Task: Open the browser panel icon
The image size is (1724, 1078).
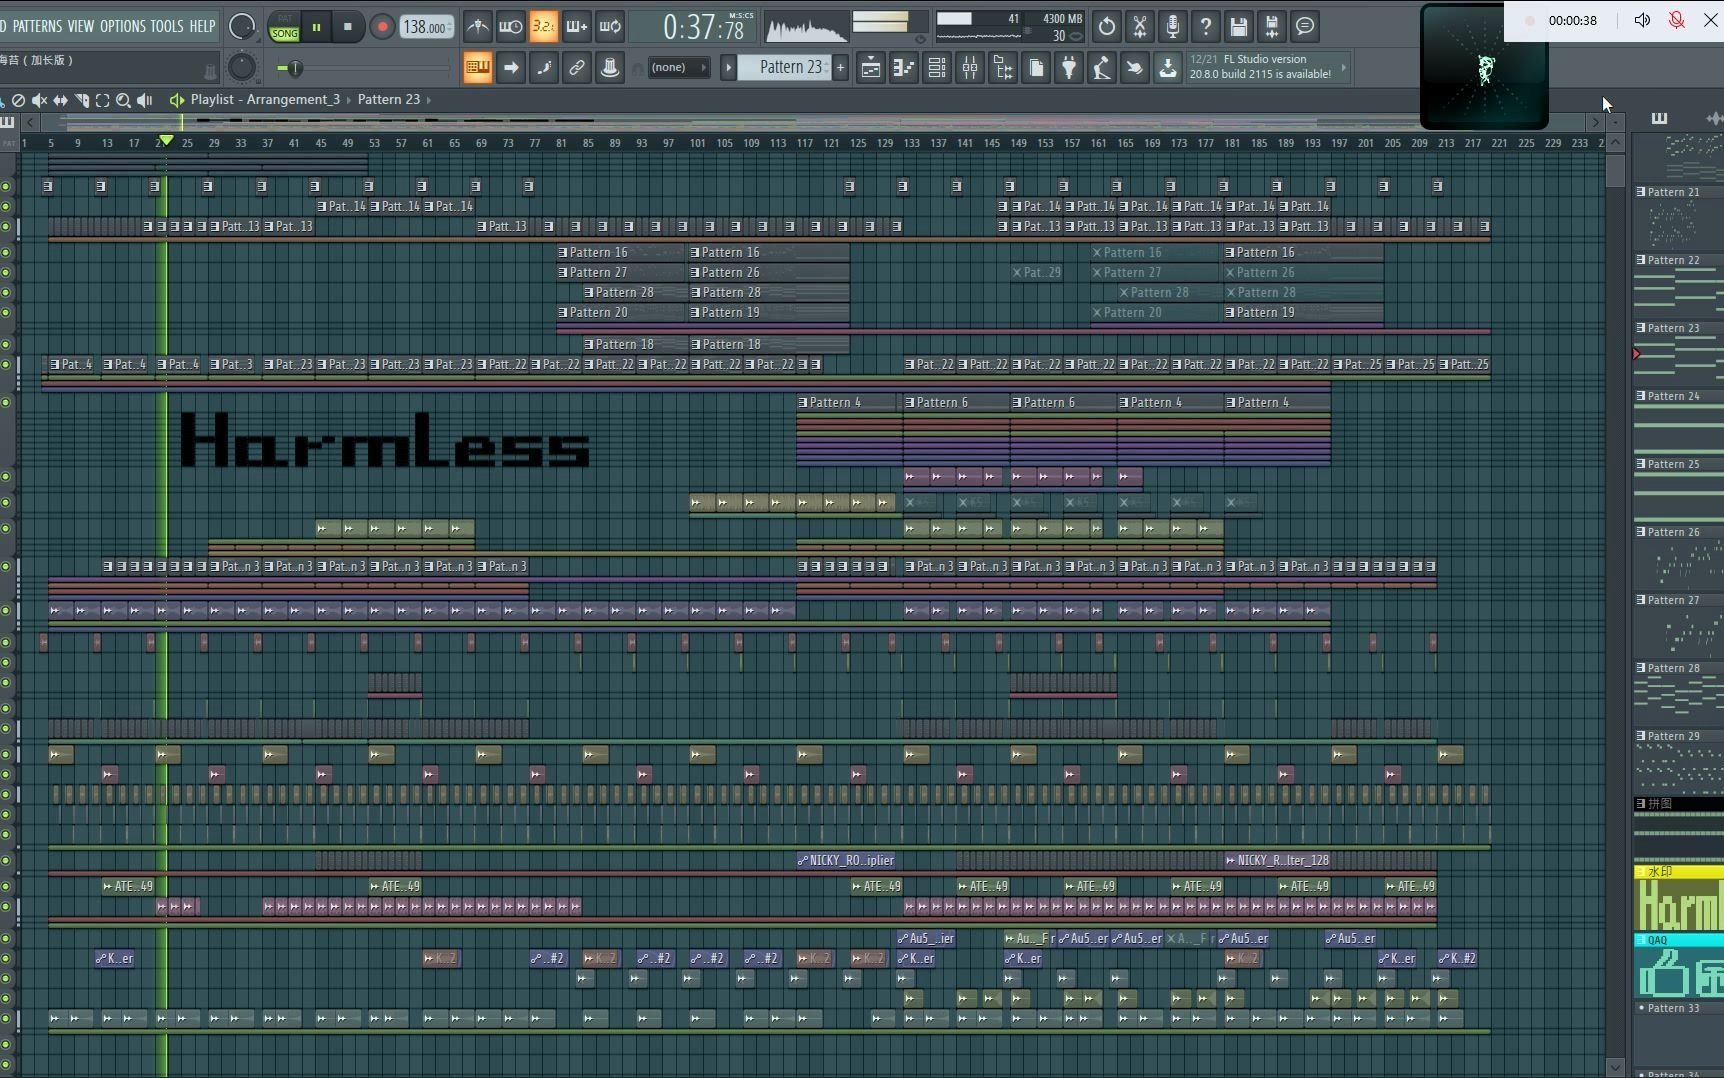Action: click(x=1003, y=68)
